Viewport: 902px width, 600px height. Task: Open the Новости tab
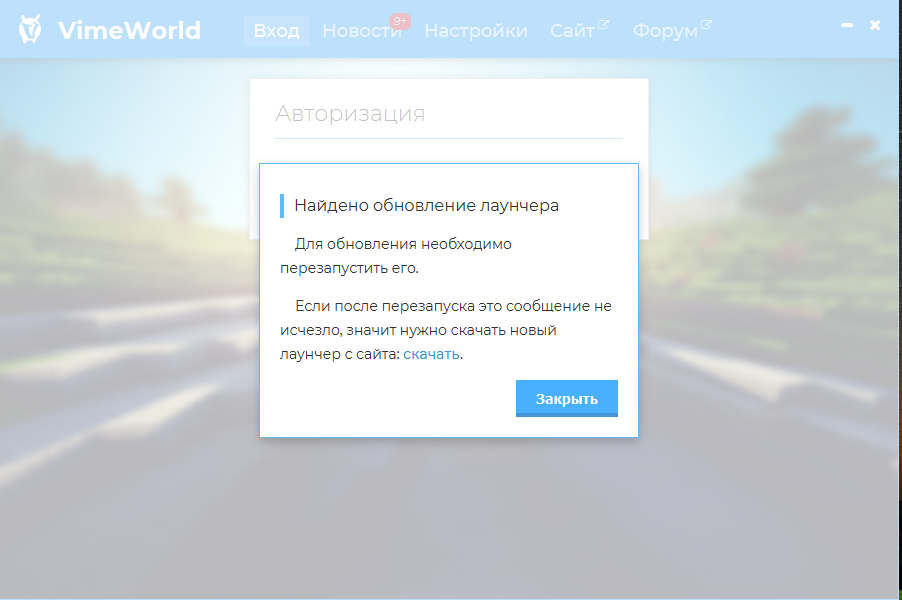point(362,30)
